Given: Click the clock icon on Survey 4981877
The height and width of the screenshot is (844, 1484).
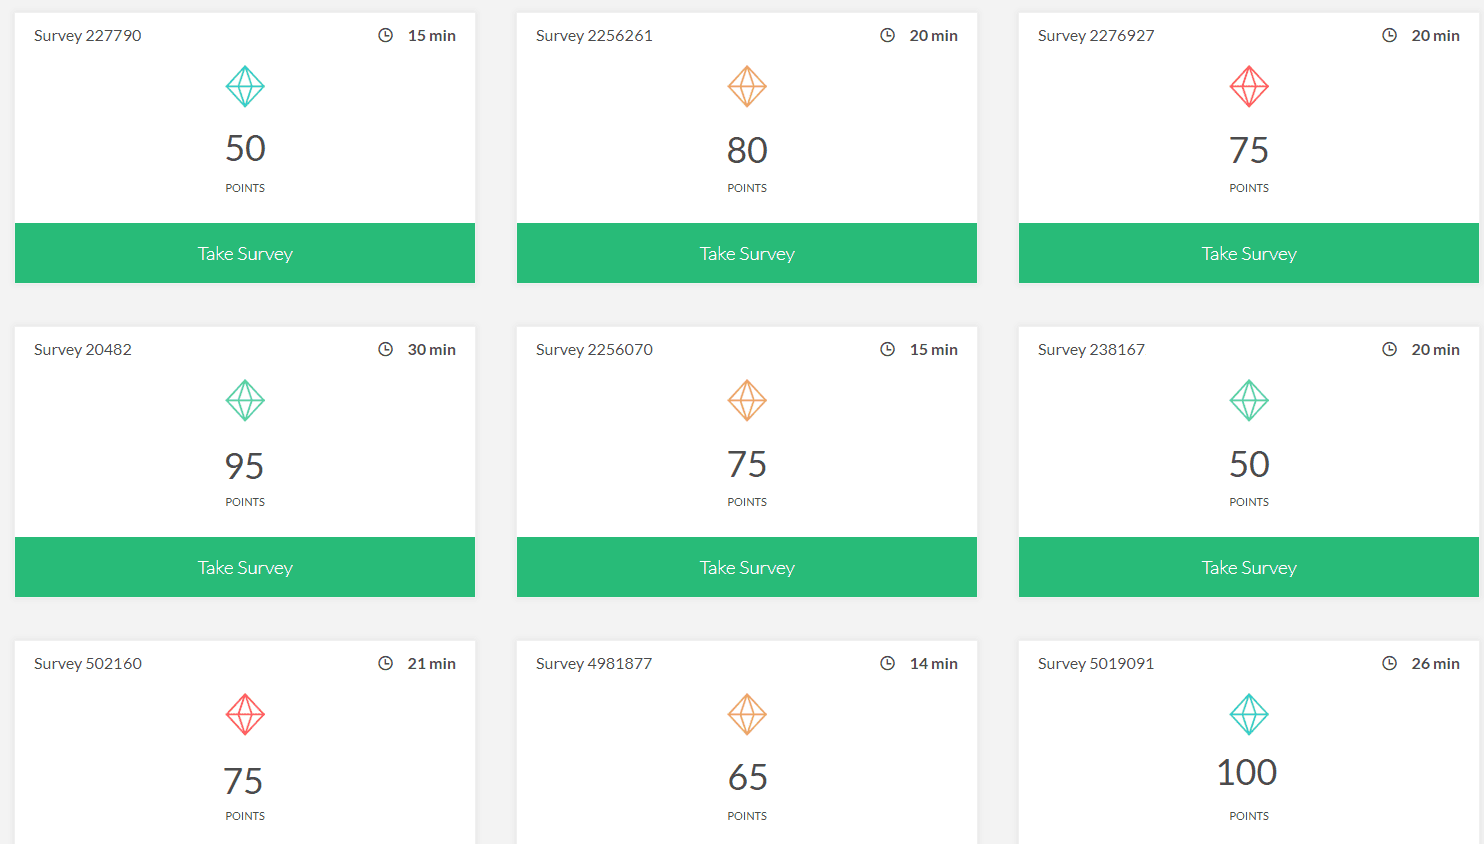Looking at the screenshot, I should click(x=887, y=663).
